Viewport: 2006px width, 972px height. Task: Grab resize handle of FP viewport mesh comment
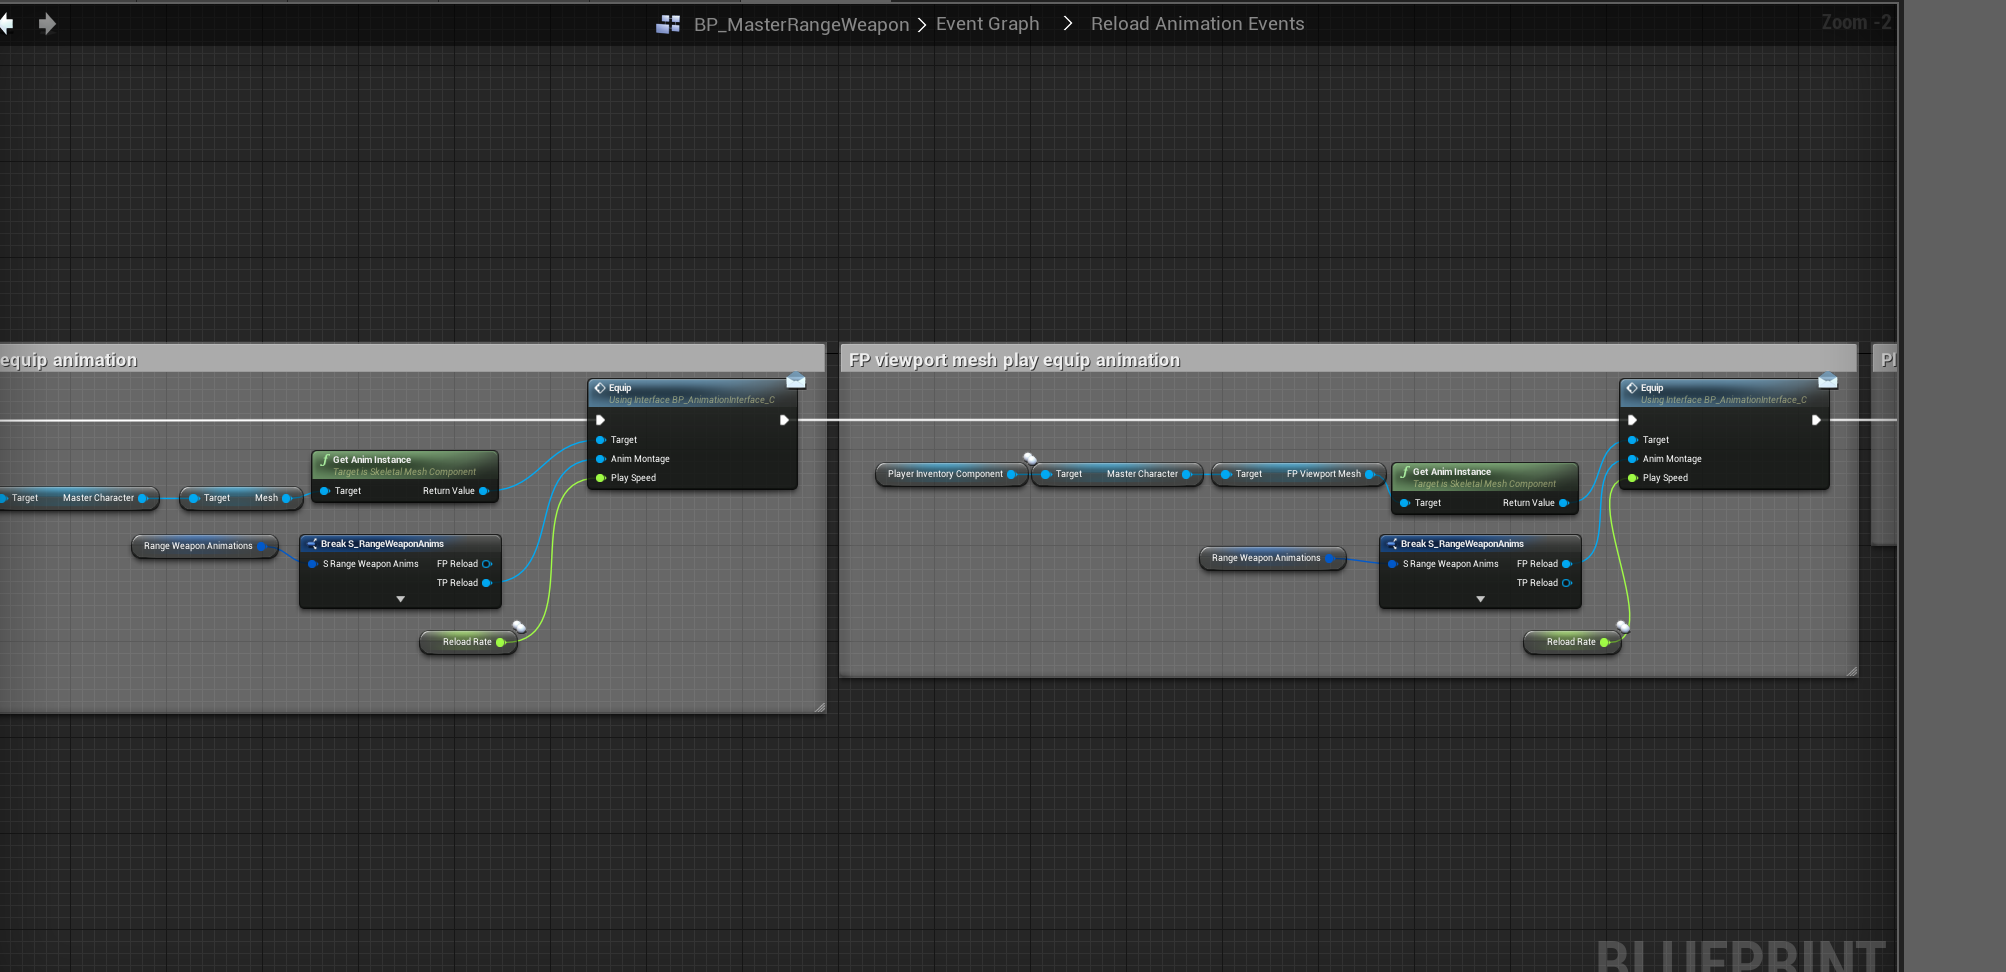pyautogui.click(x=1851, y=671)
